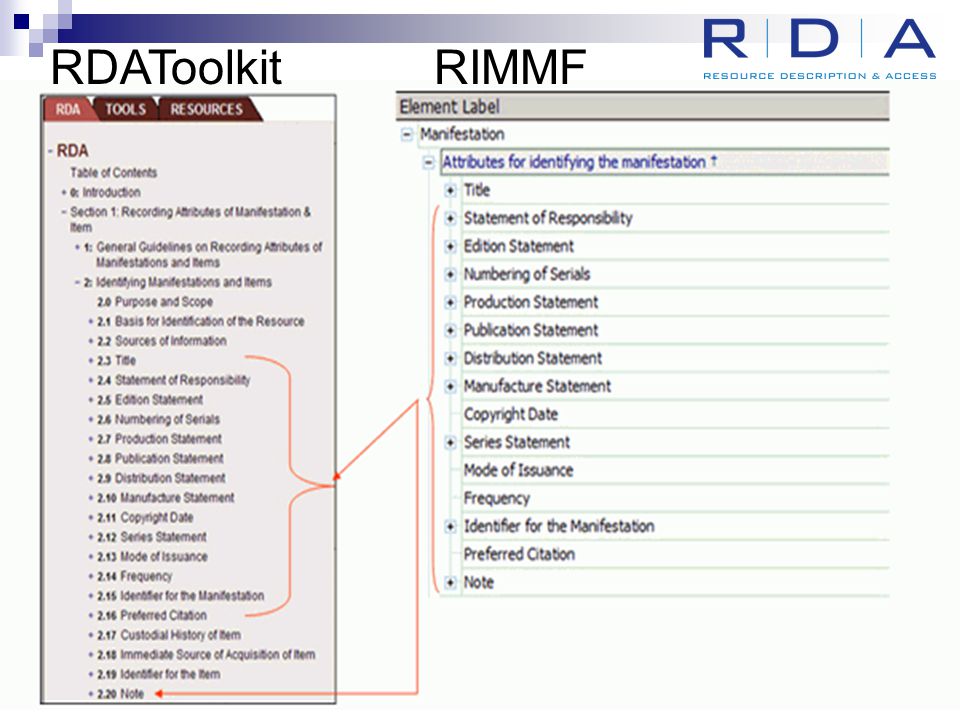Expand the Publication Statement element

(x=450, y=331)
